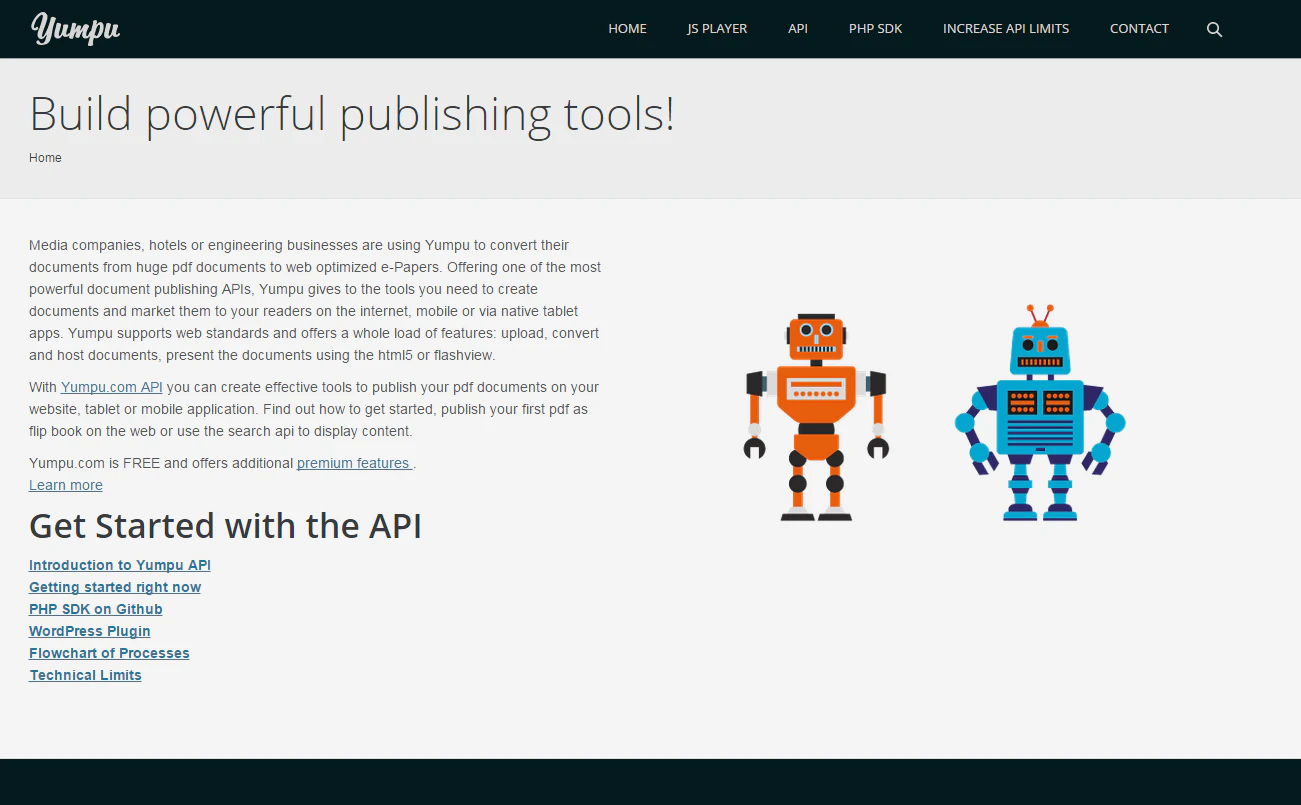The image size is (1301, 805).
Task: Click the Yumpu logo
Action: click(76, 29)
